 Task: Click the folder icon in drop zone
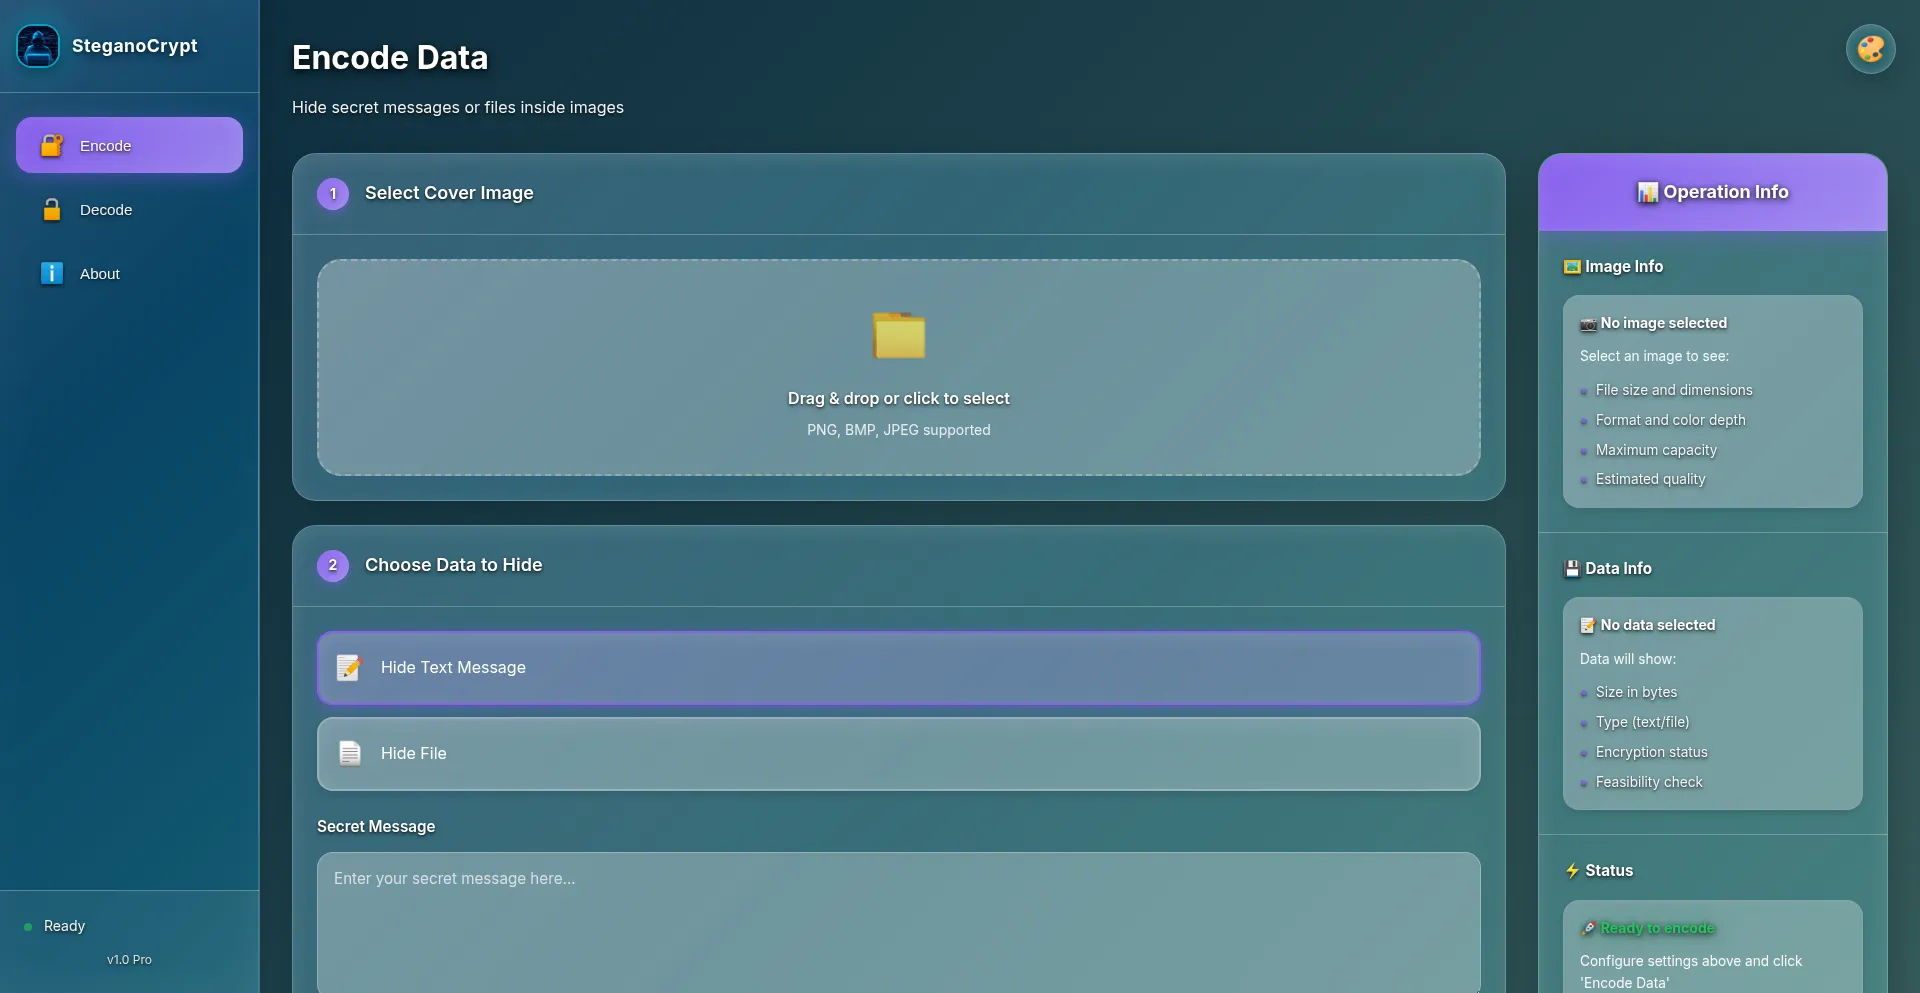point(899,336)
